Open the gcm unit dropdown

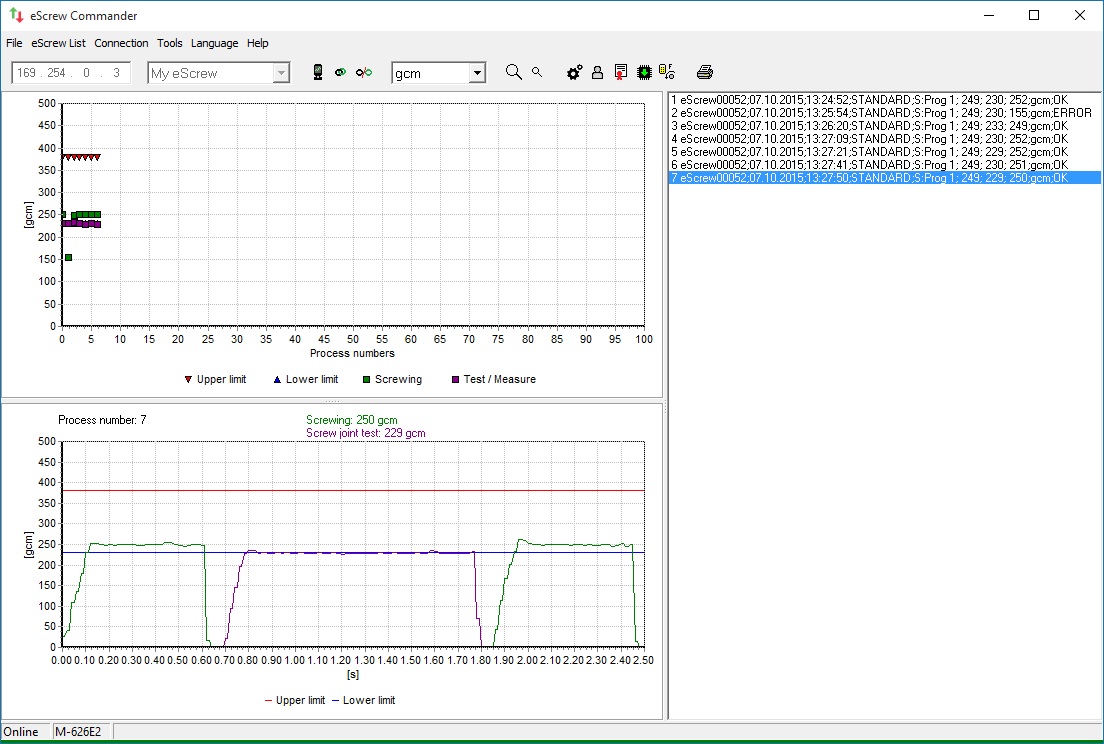pyautogui.click(x=477, y=73)
